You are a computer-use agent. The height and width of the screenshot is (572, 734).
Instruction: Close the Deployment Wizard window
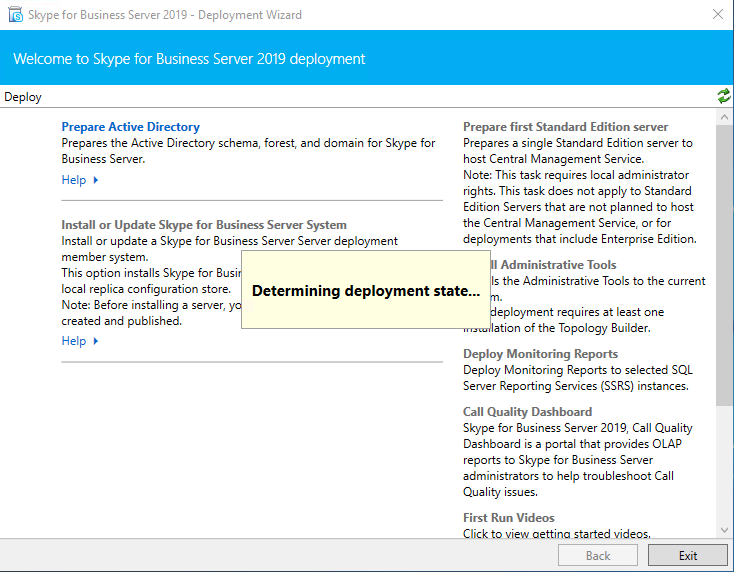pyautogui.click(x=717, y=15)
